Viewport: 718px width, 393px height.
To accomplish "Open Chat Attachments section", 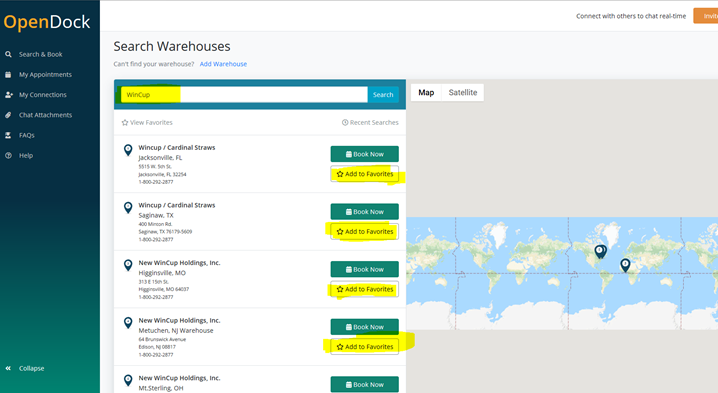I will (x=45, y=115).
